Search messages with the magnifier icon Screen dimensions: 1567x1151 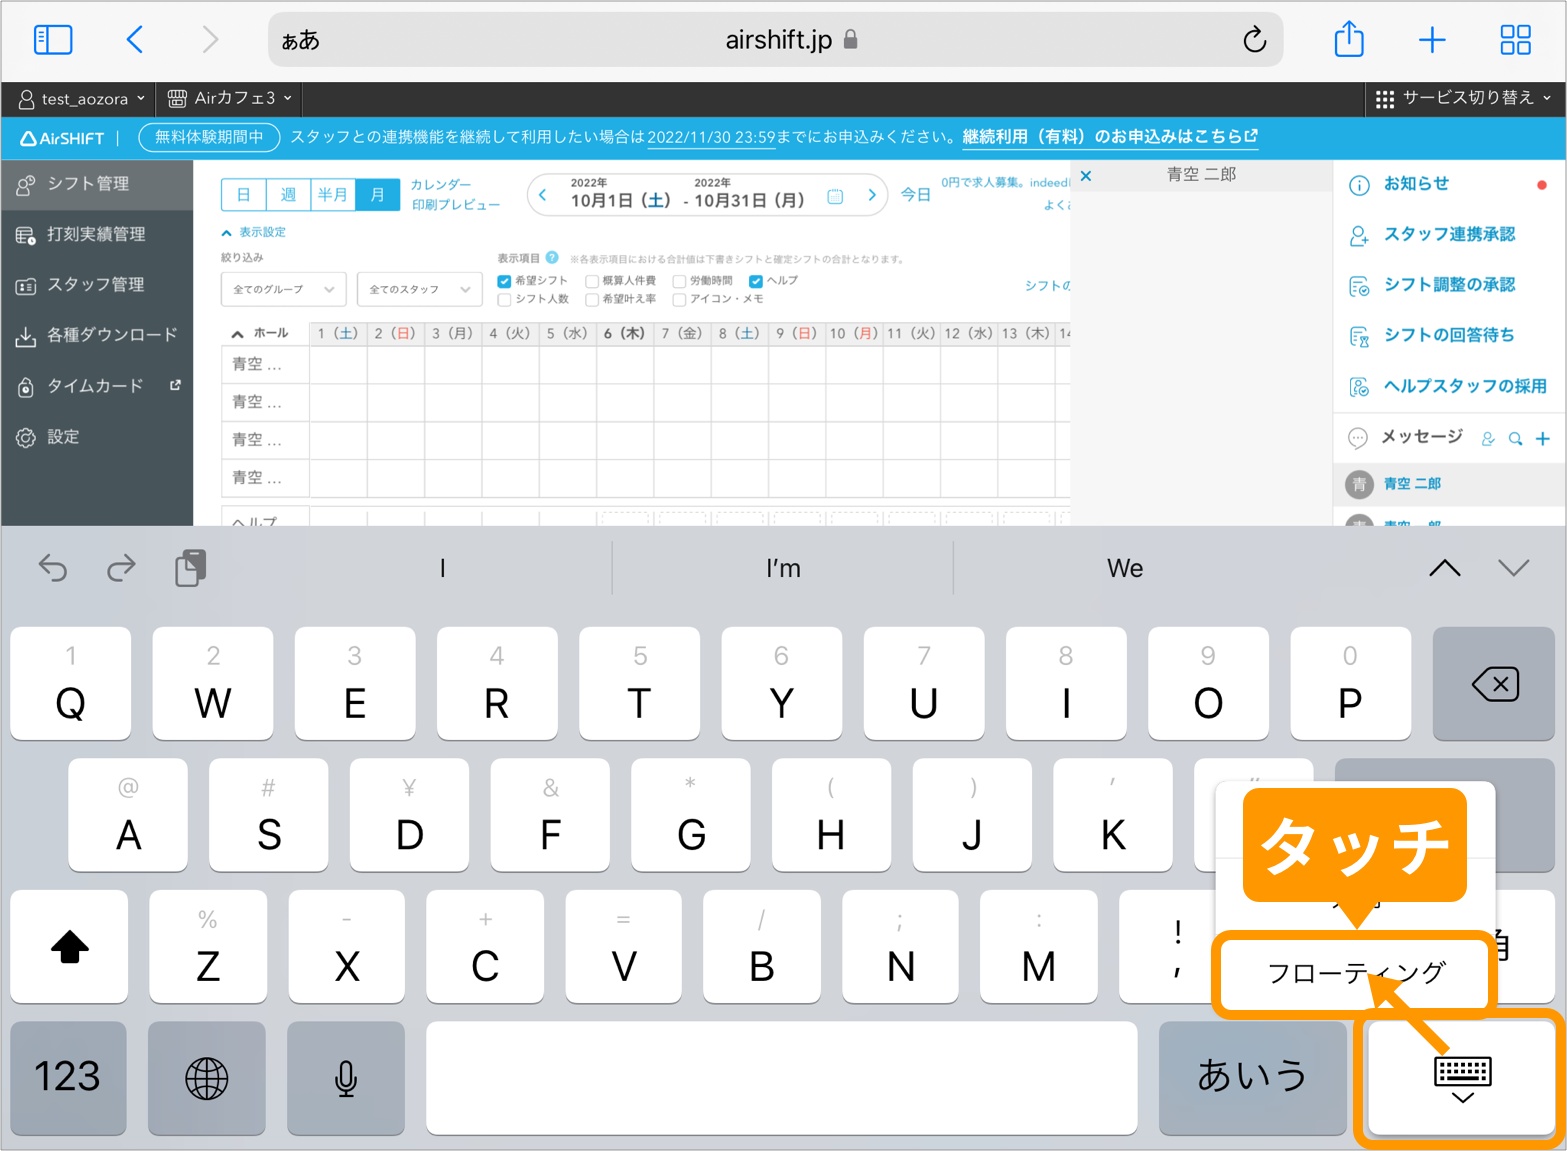click(1515, 438)
